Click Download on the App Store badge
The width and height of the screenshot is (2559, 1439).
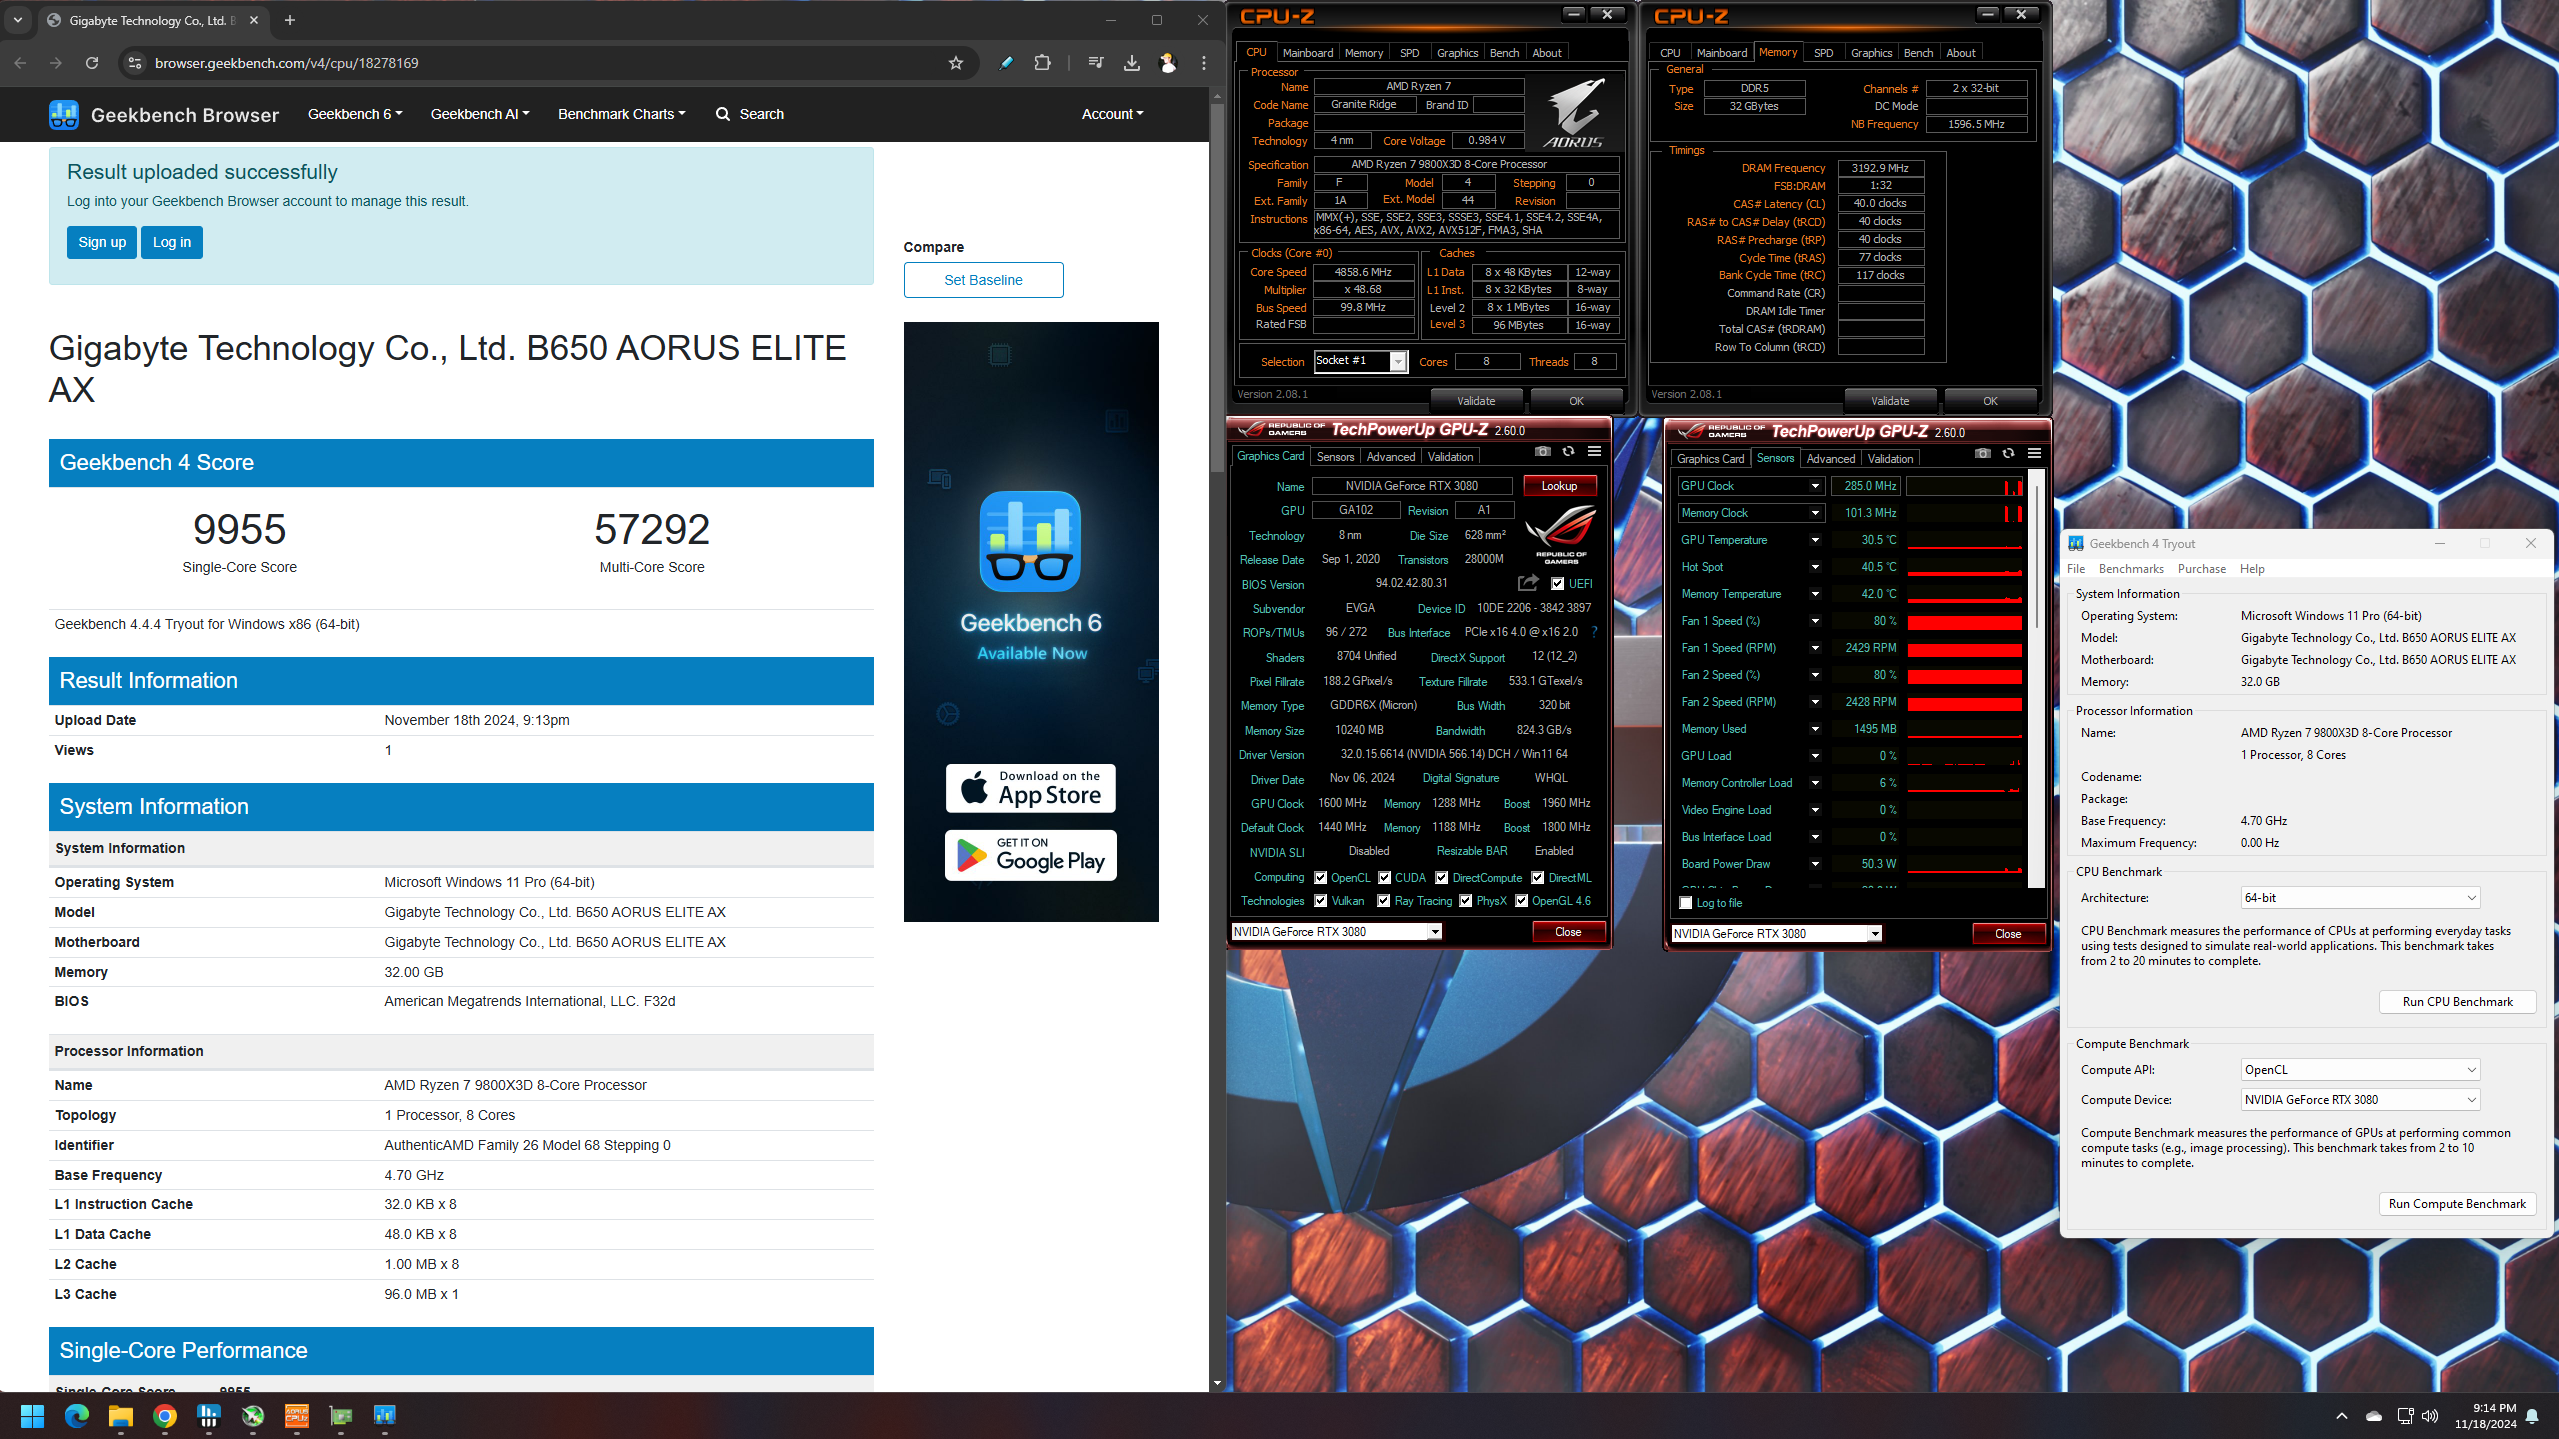1030,788
